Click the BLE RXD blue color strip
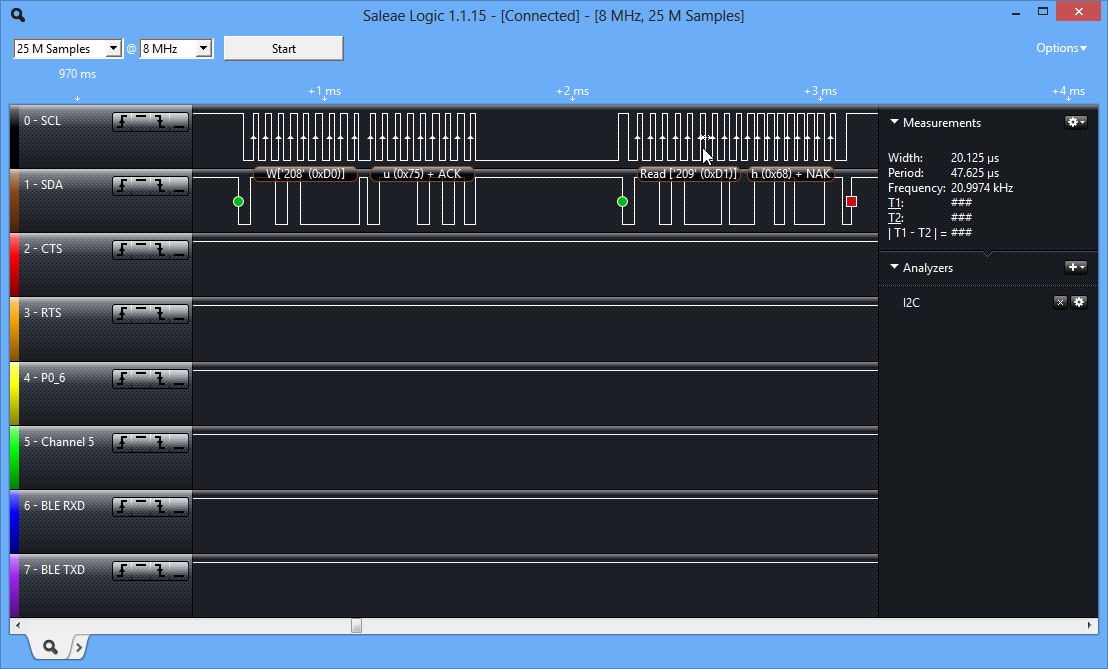The image size is (1108, 669). [x=14, y=521]
